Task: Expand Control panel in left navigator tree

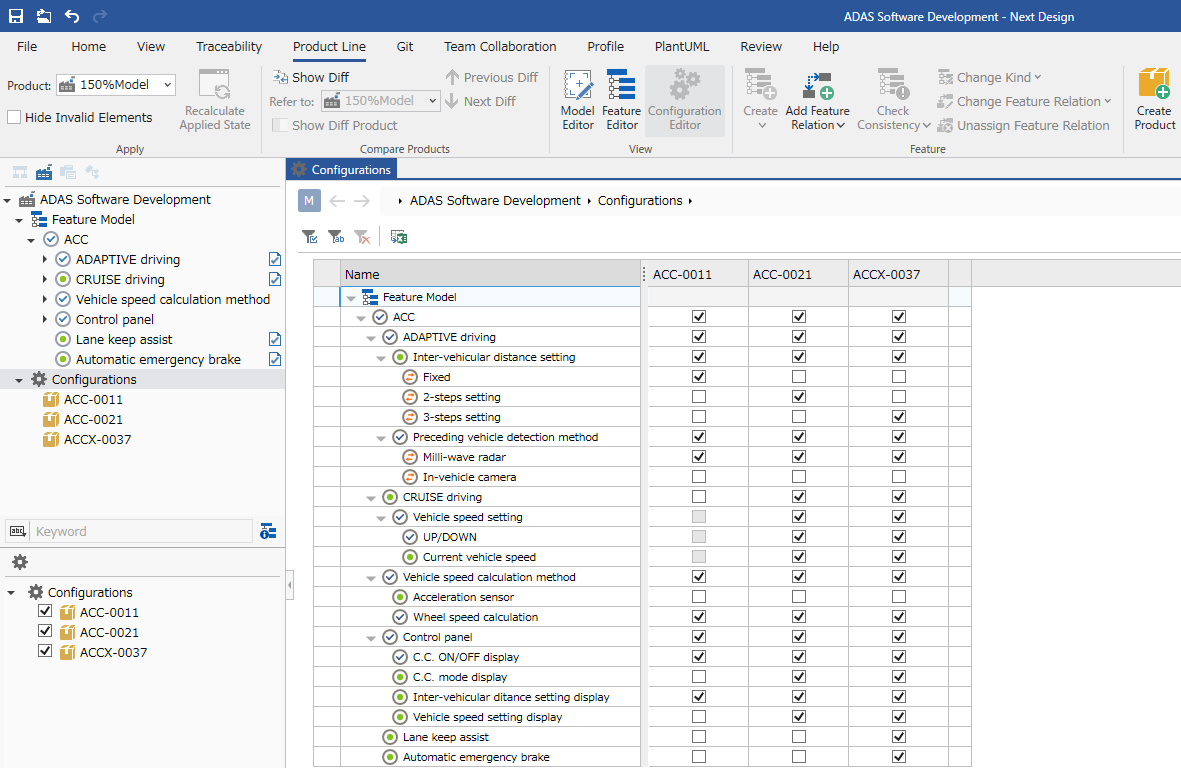Action: point(44,319)
